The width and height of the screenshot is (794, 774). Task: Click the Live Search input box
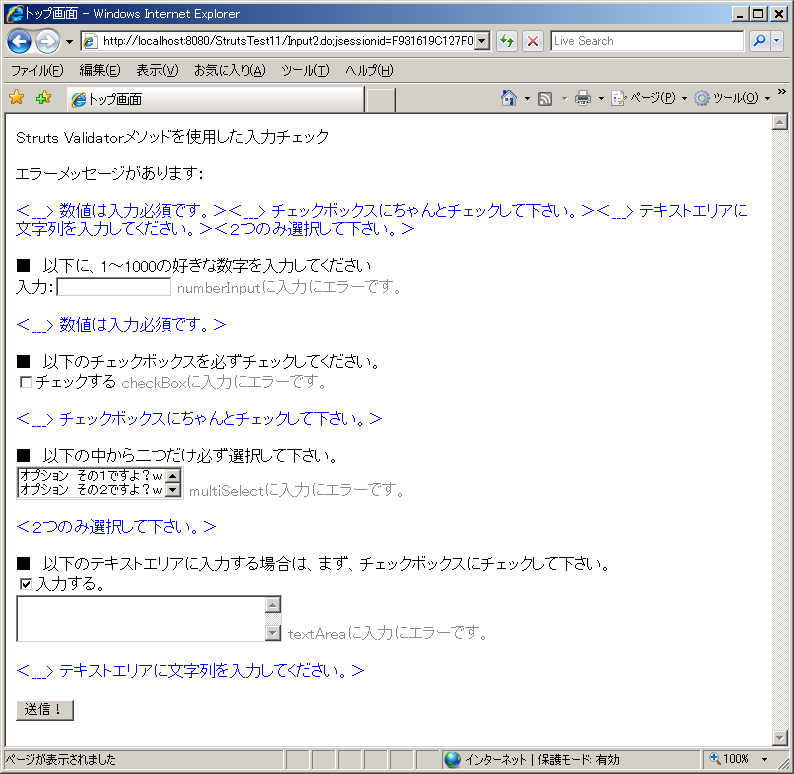click(x=647, y=41)
